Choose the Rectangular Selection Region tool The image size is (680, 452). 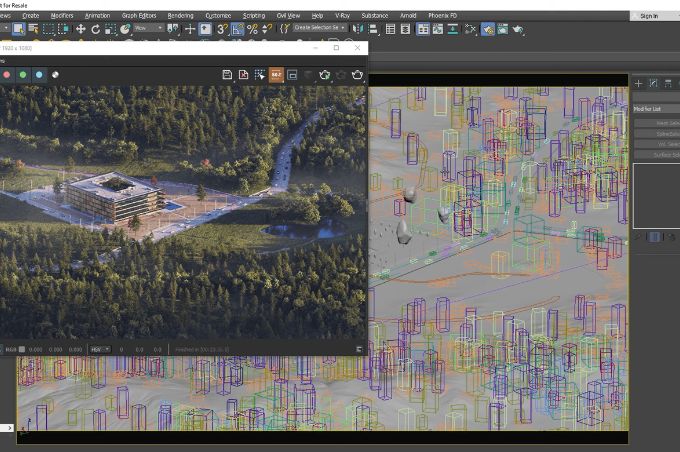[x=48, y=29]
